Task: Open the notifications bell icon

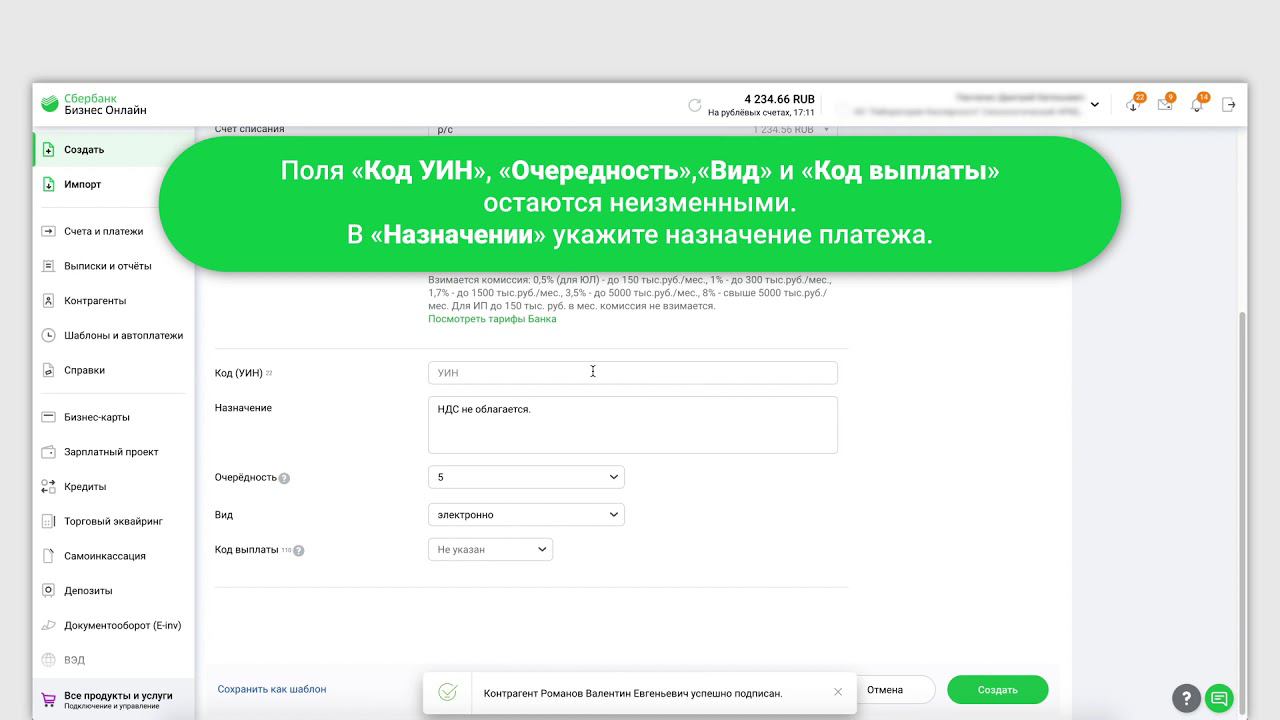Action: tap(1197, 105)
